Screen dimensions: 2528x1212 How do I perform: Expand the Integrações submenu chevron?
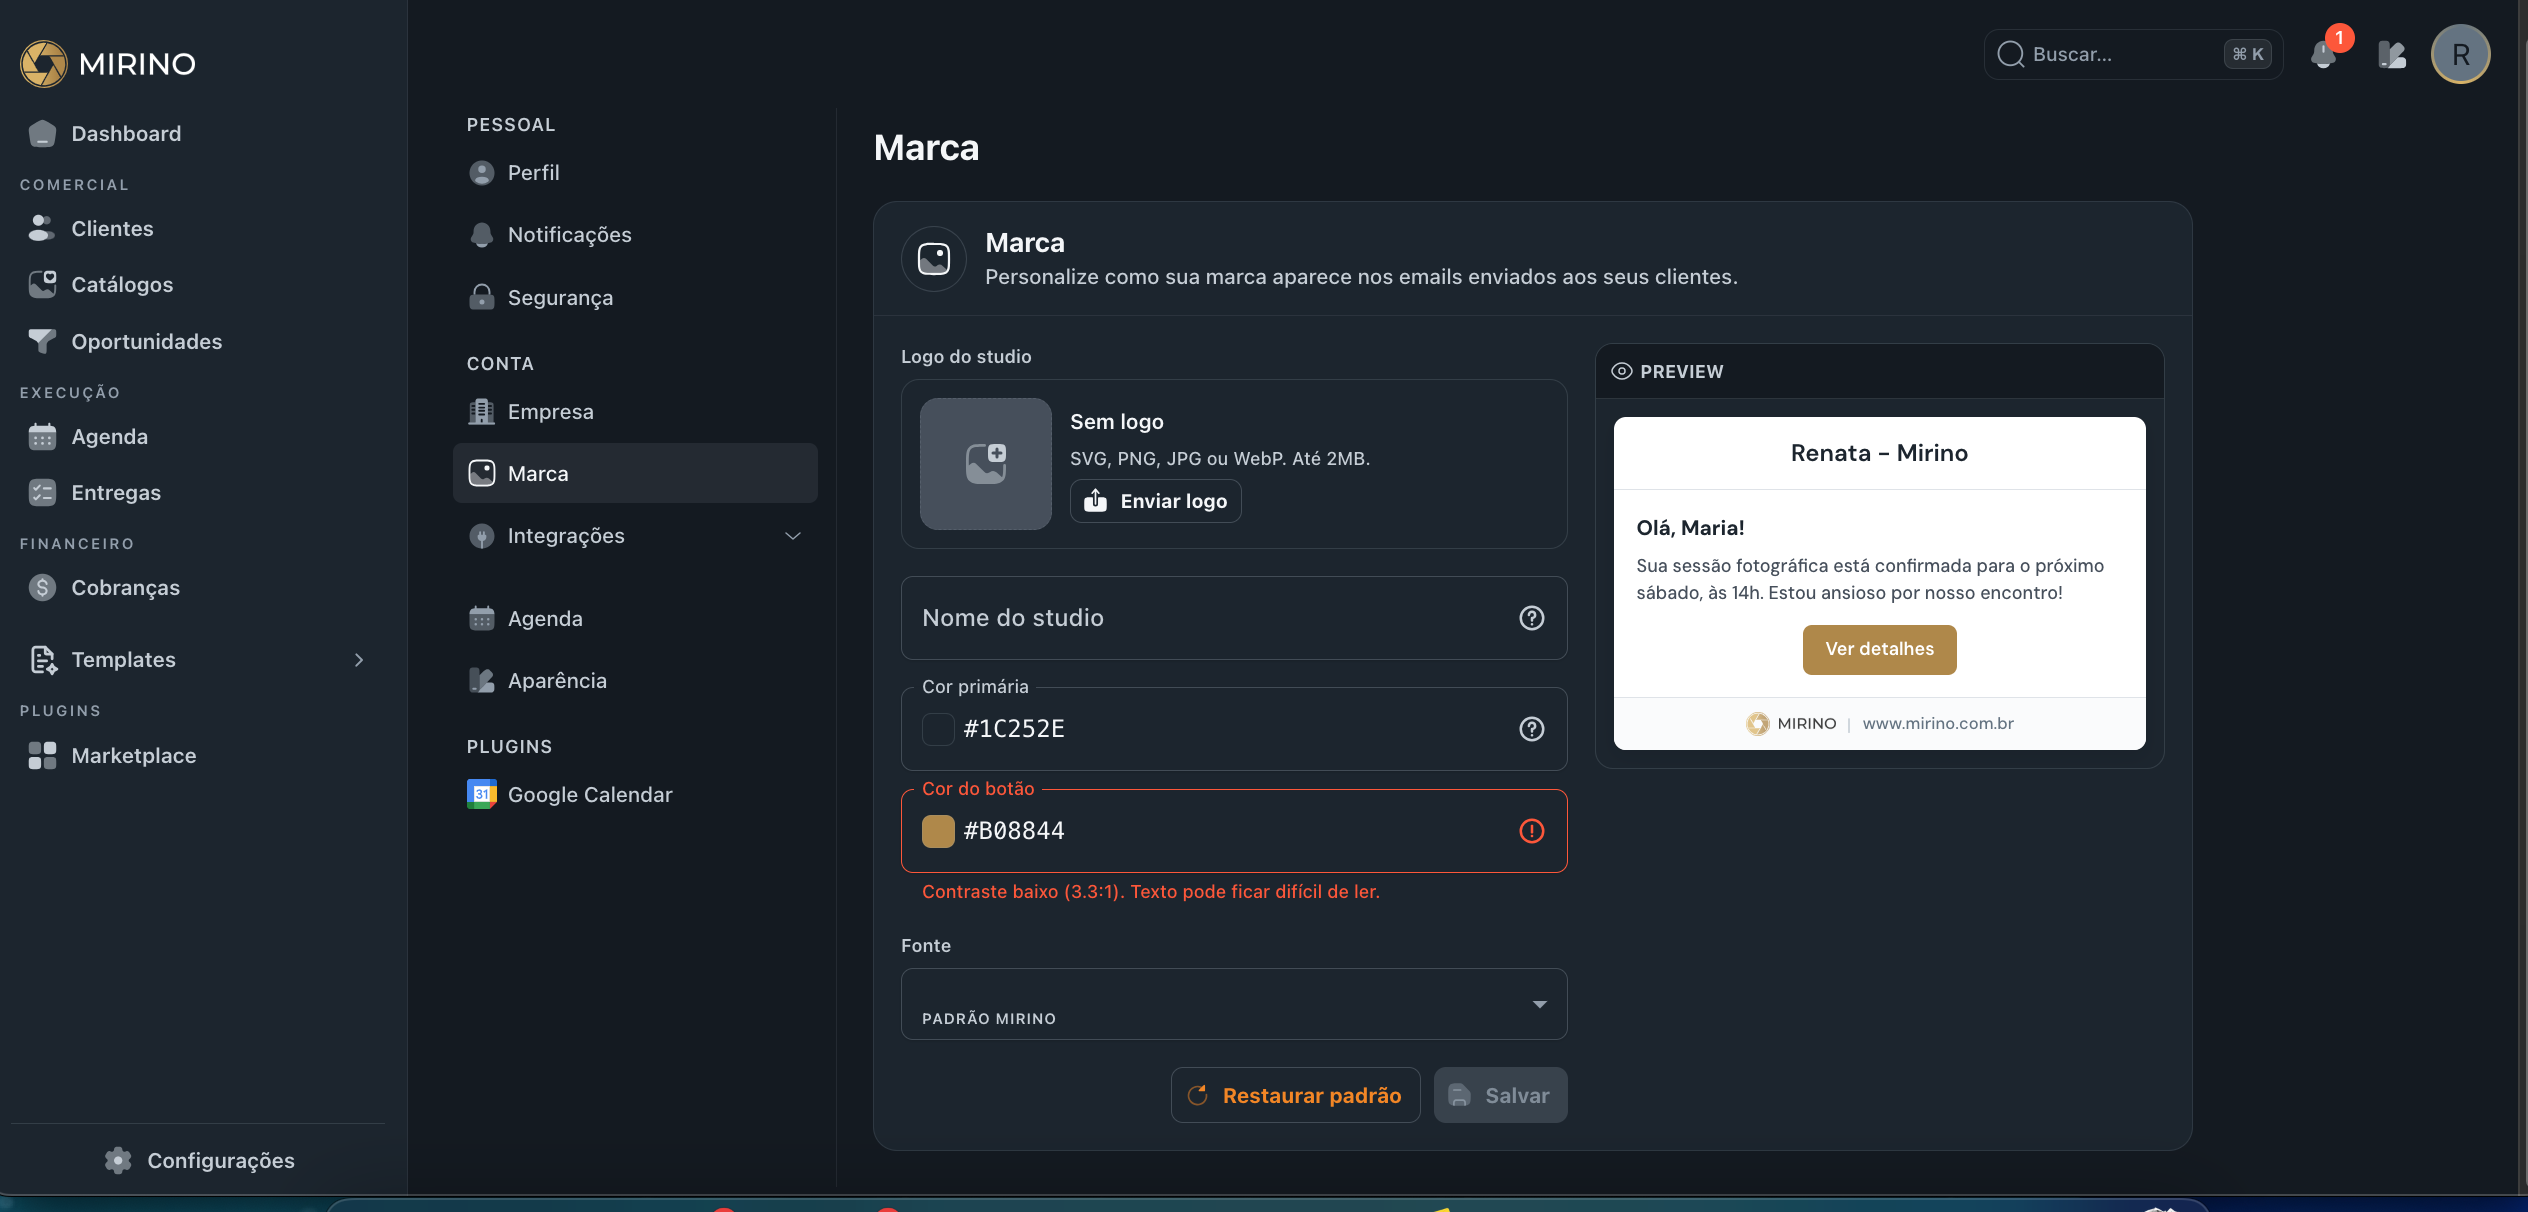coord(793,536)
